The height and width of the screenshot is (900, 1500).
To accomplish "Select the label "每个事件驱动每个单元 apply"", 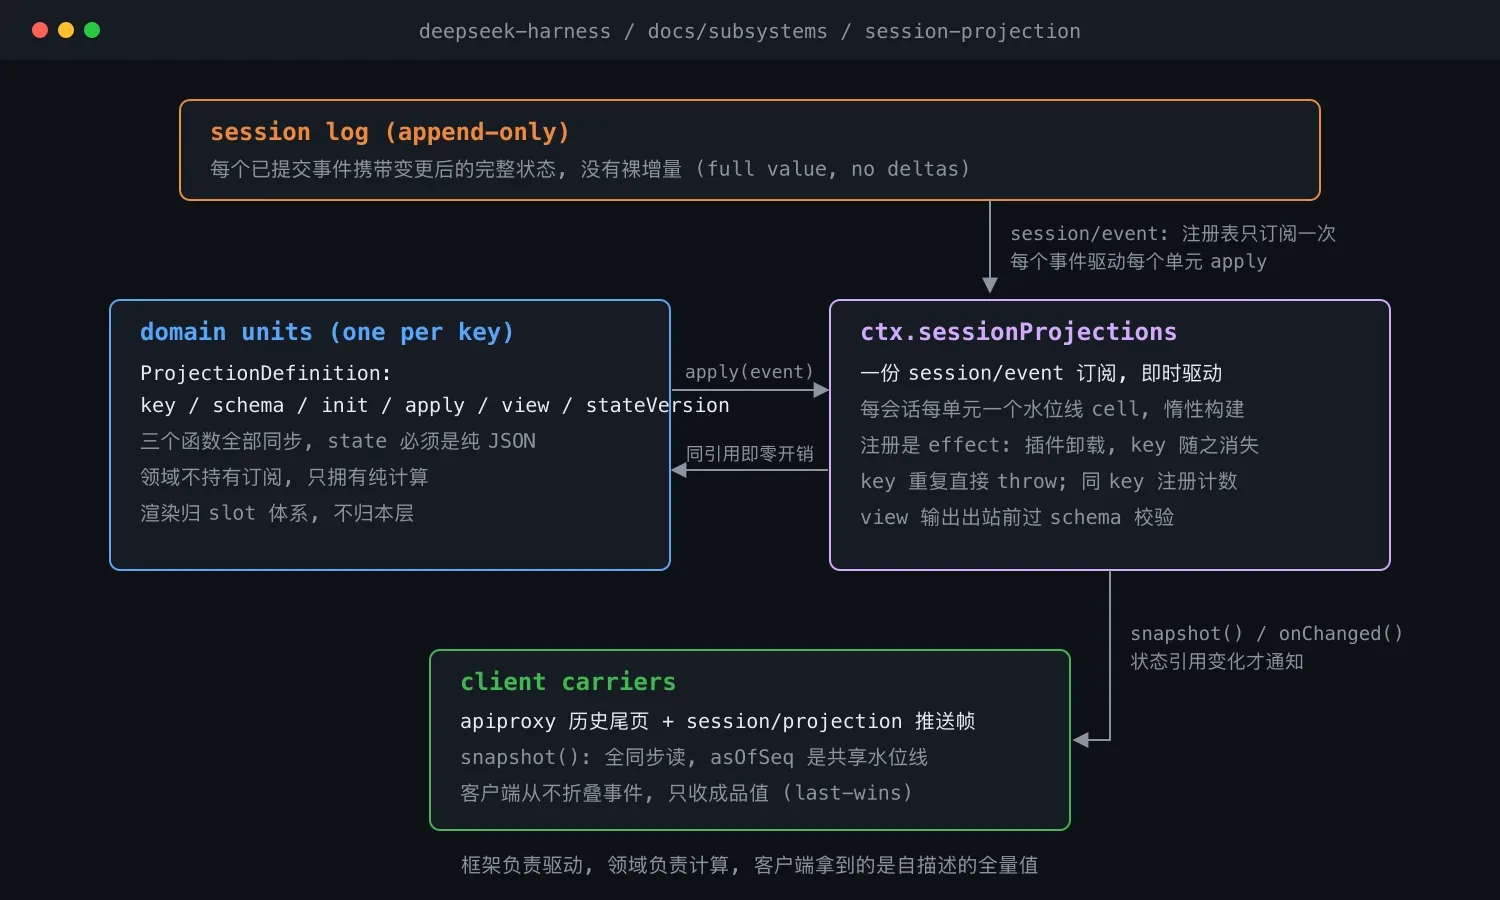I will point(1138,261).
